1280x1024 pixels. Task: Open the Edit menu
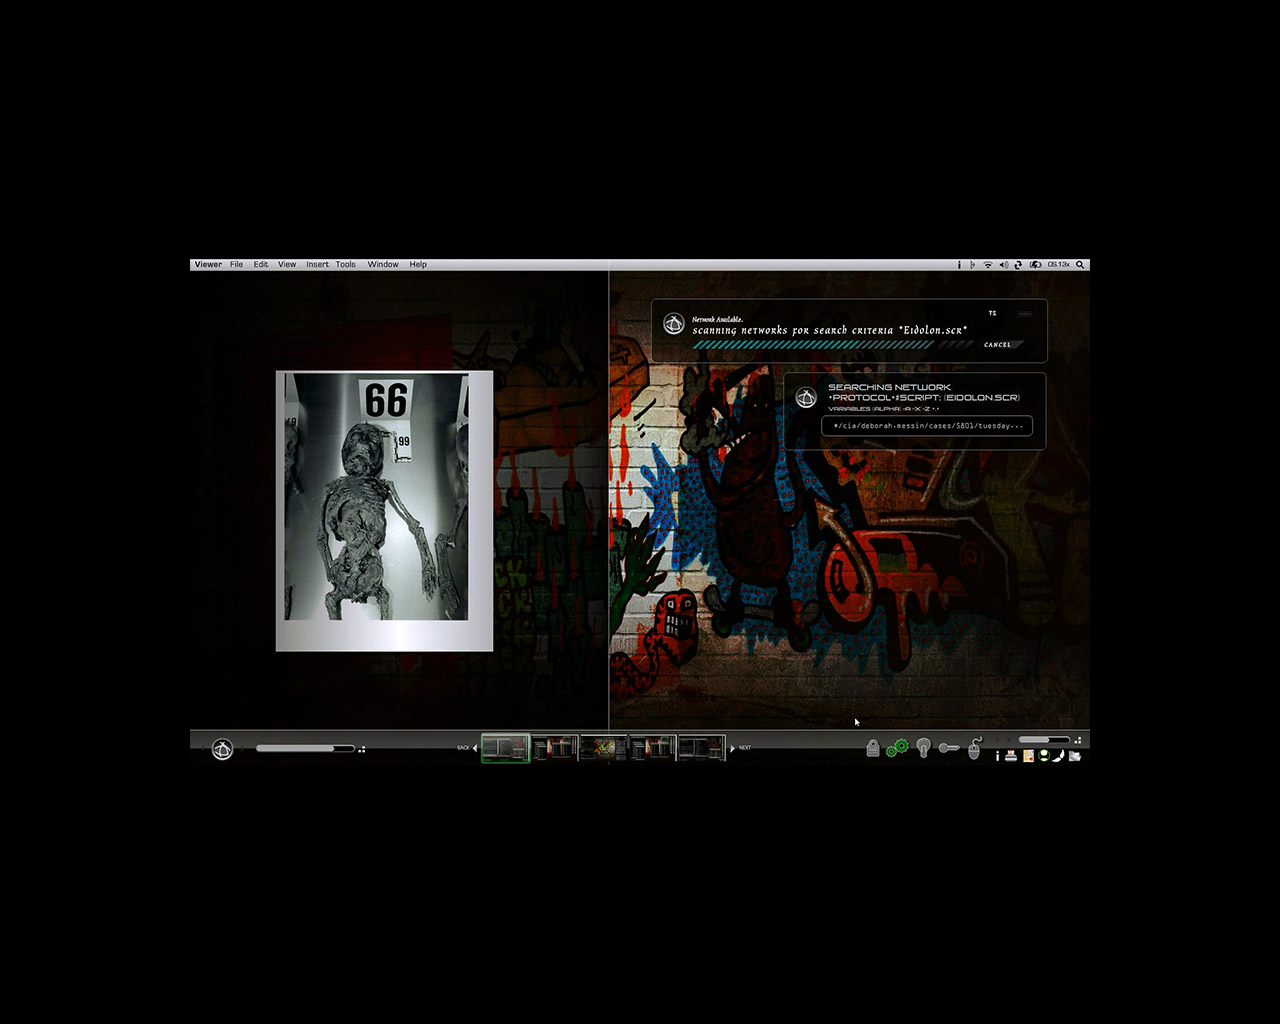pyautogui.click(x=260, y=265)
